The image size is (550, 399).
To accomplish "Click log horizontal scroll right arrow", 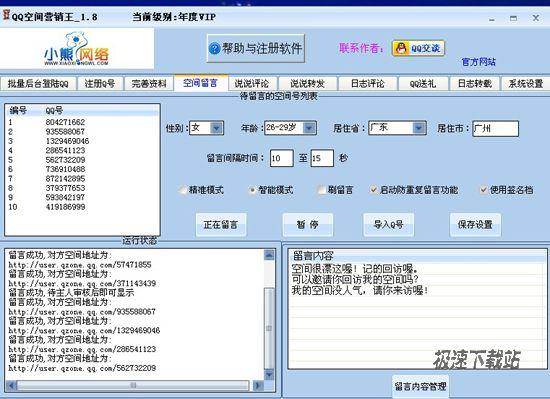I will pos(258,386).
